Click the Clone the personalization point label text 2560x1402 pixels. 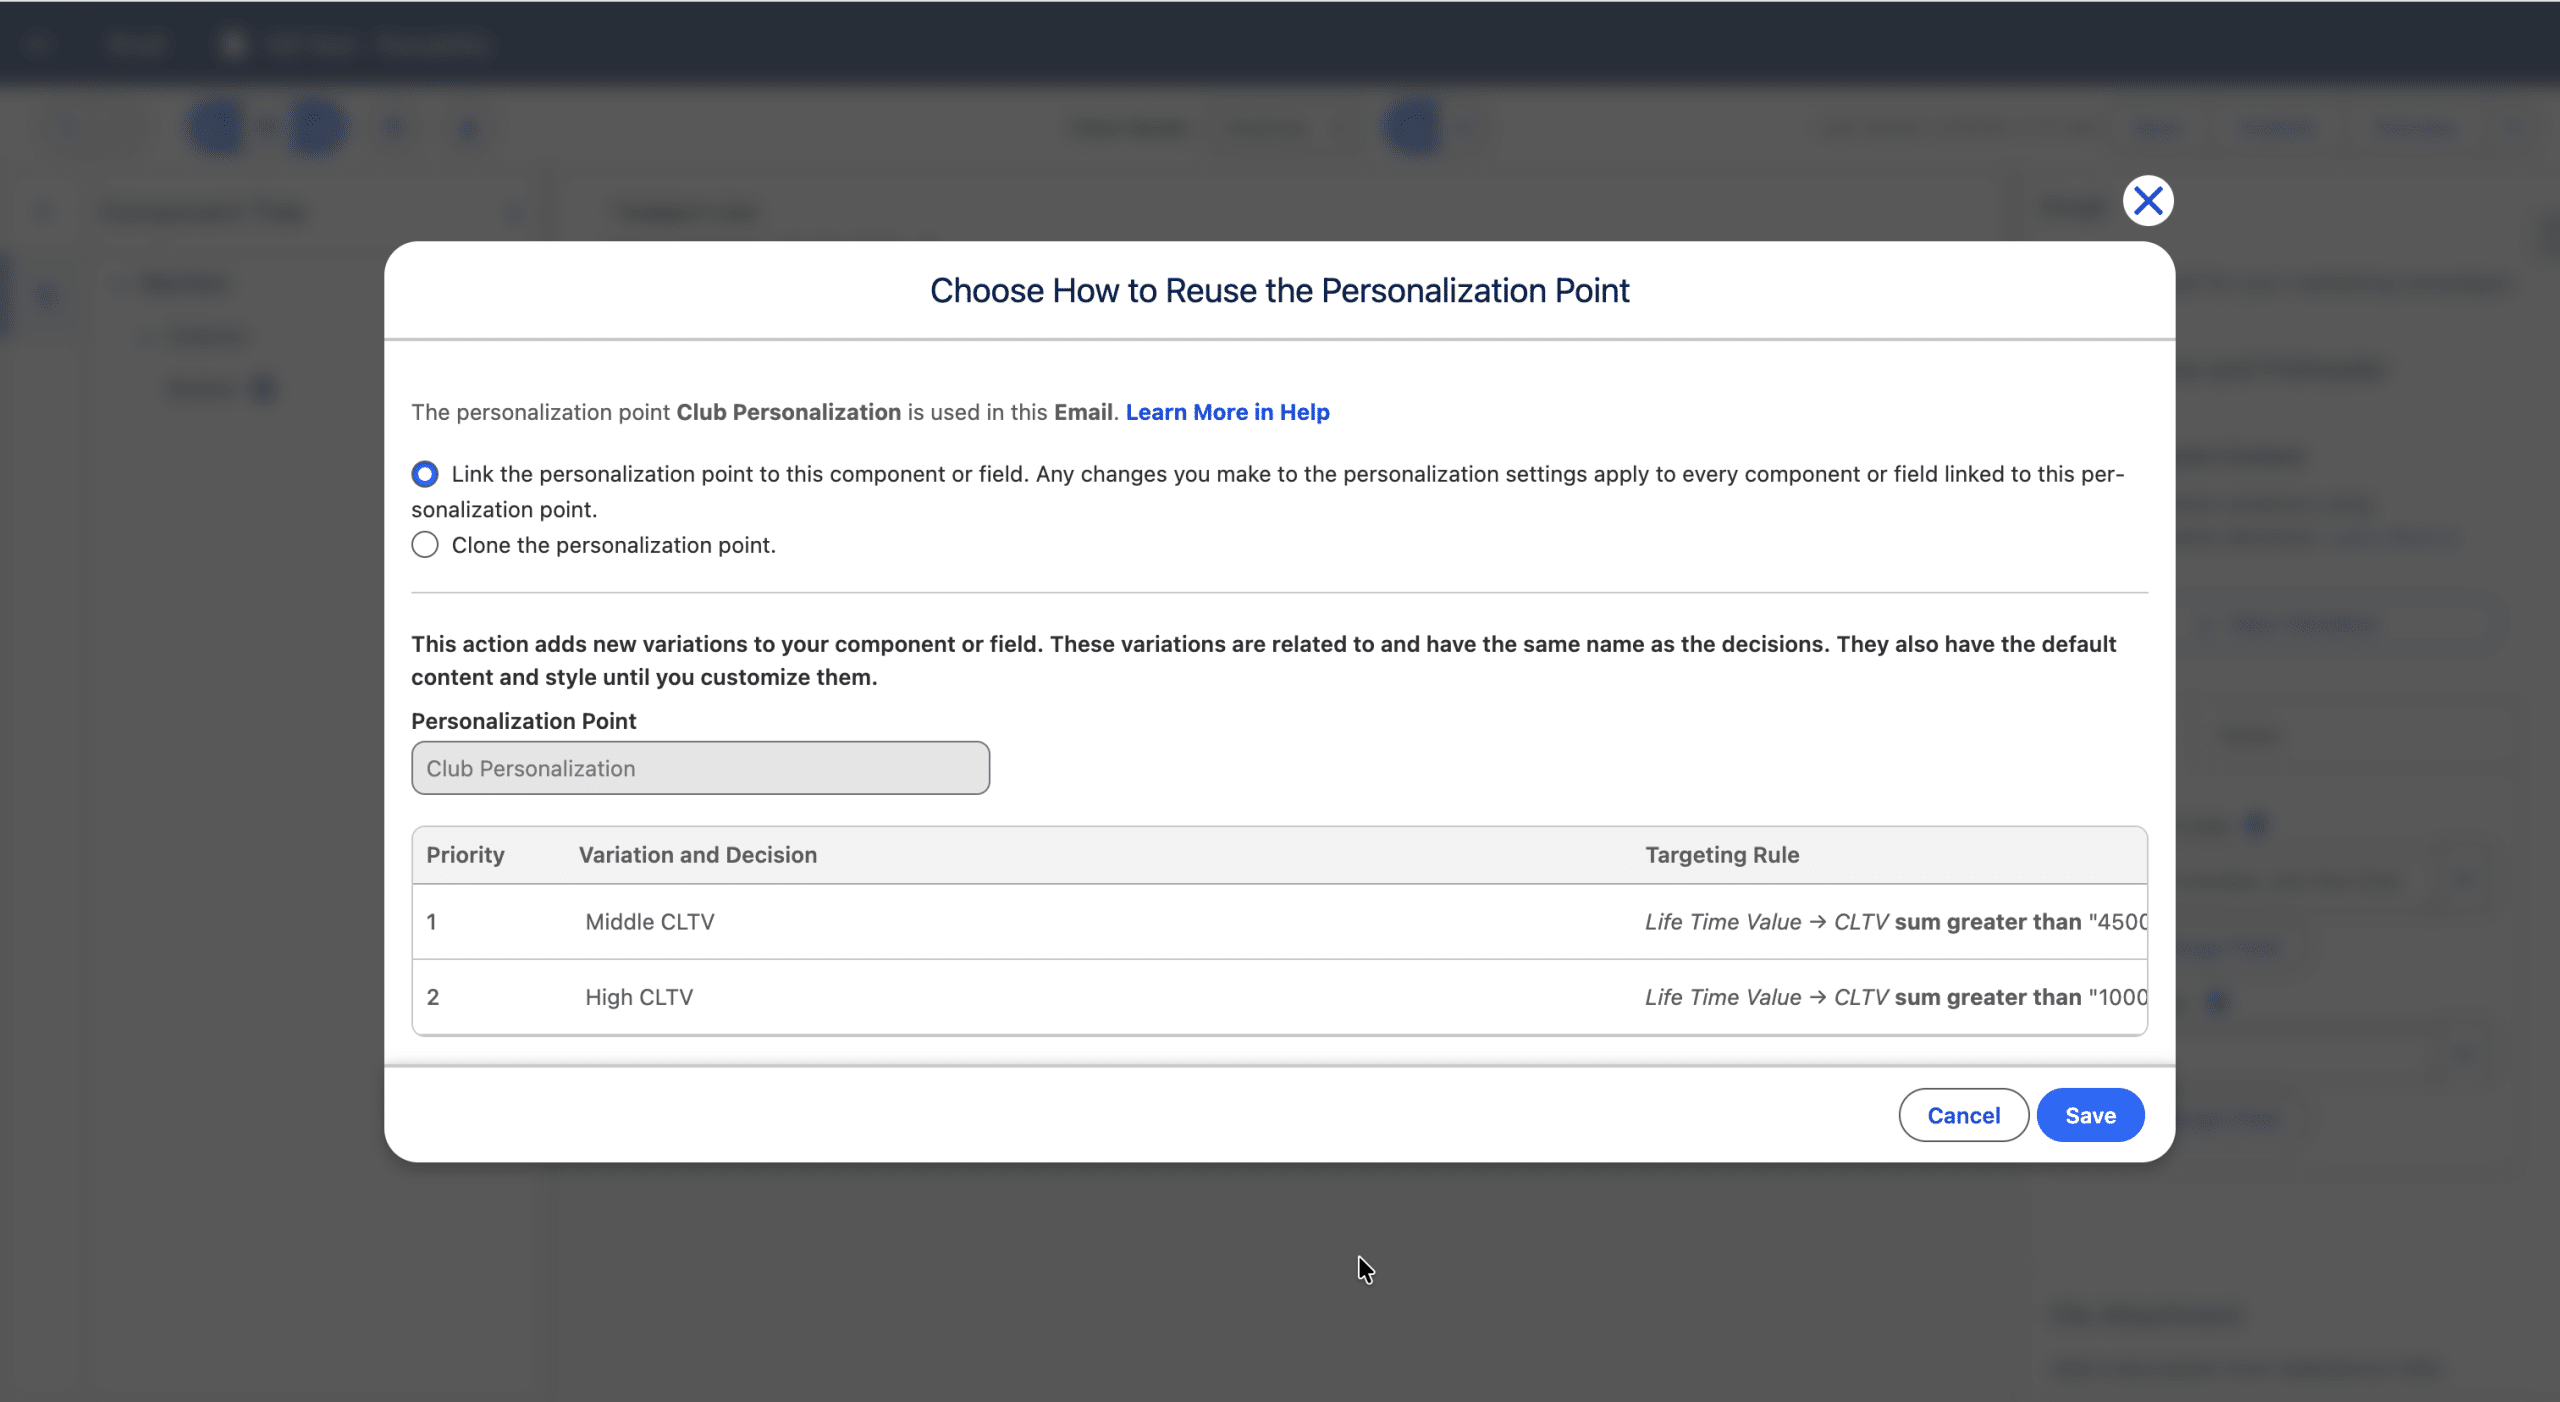[x=613, y=545]
